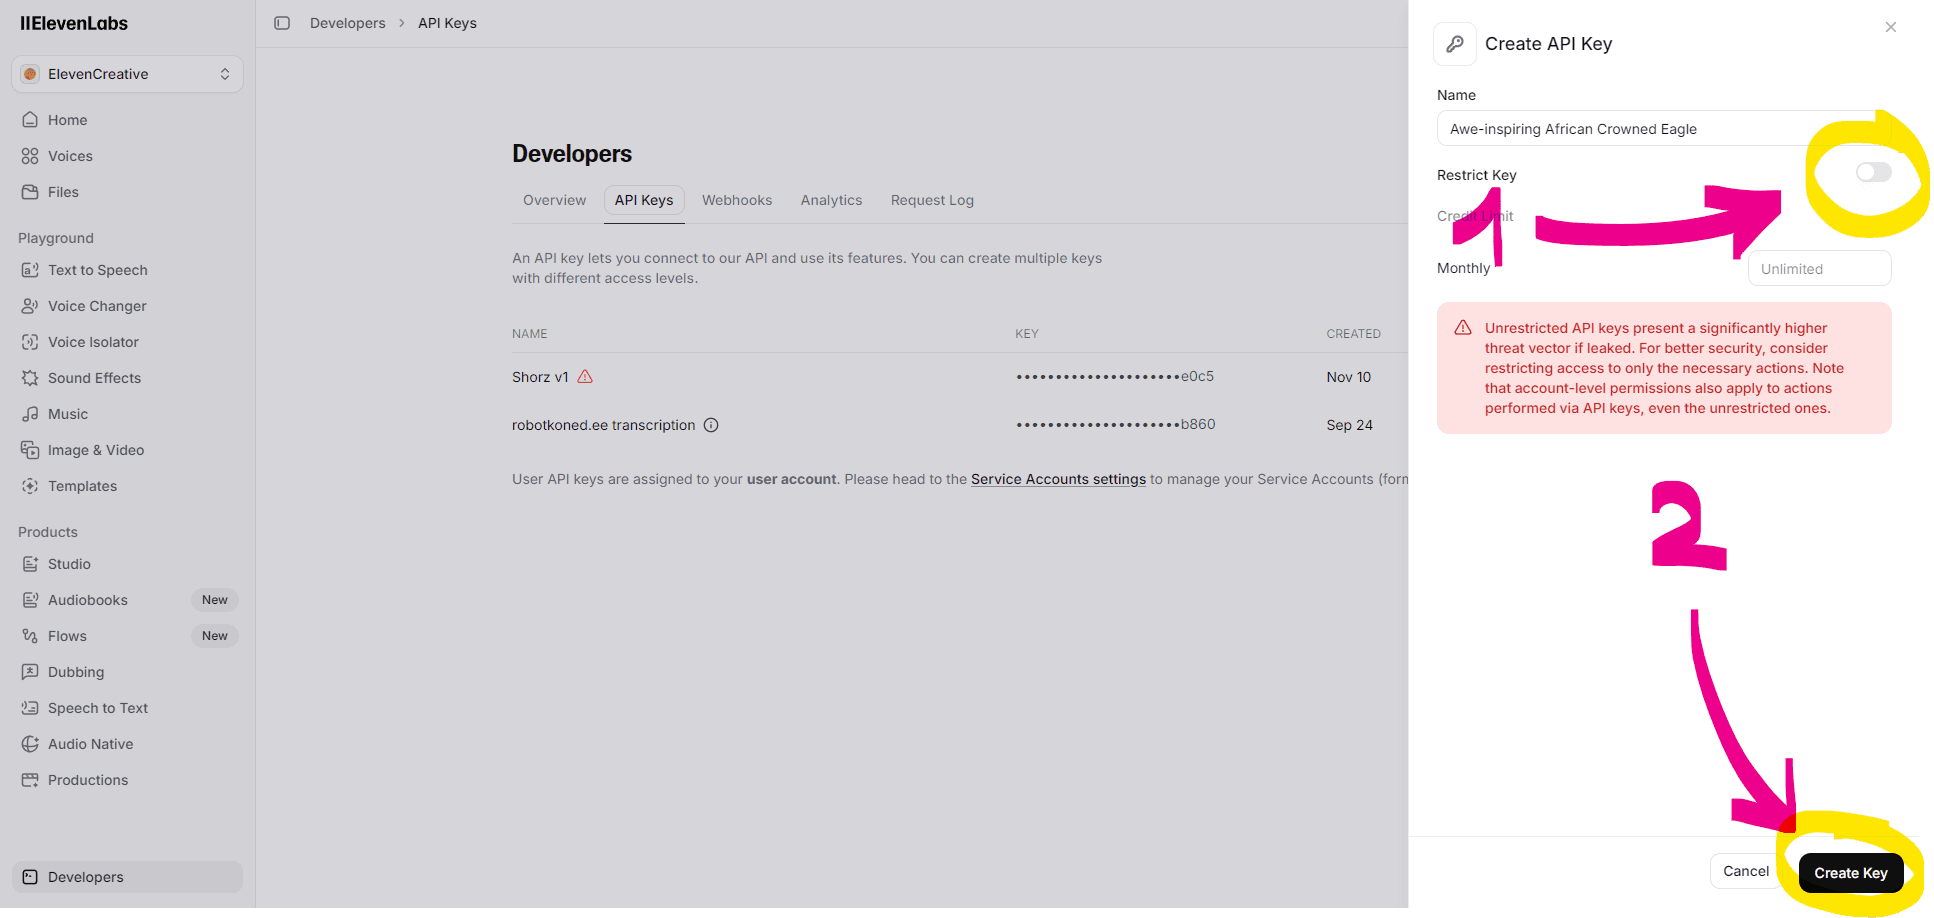Open the Dubbing icon

click(x=30, y=672)
